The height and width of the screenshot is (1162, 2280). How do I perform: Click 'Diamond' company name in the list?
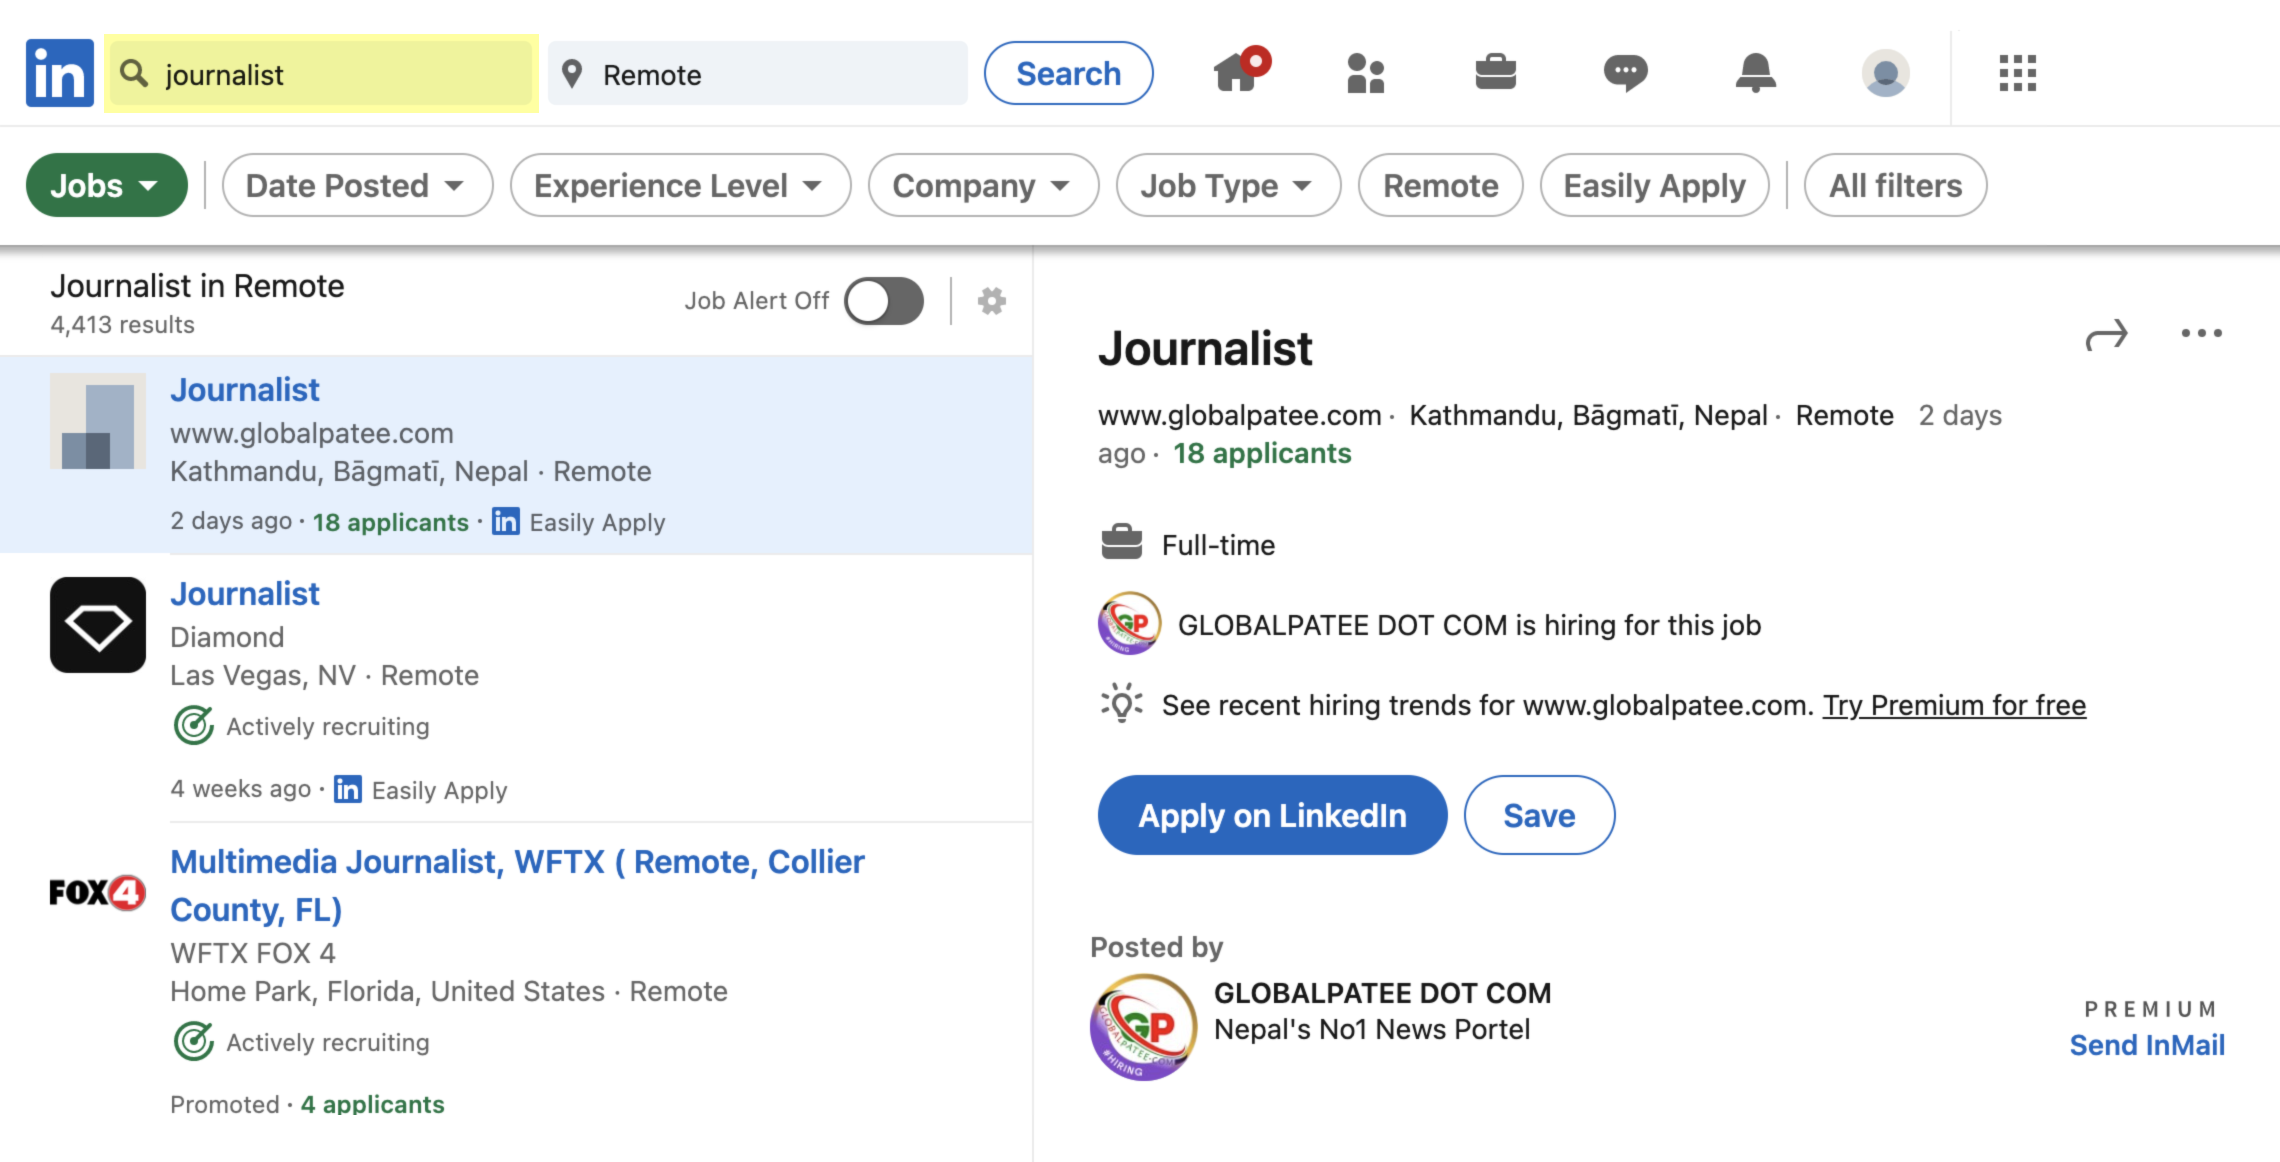[227, 637]
